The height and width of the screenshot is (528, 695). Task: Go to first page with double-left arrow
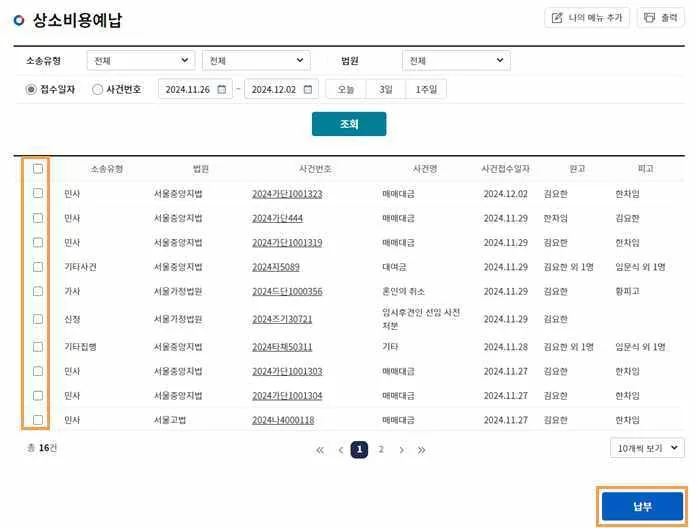[x=320, y=450]
